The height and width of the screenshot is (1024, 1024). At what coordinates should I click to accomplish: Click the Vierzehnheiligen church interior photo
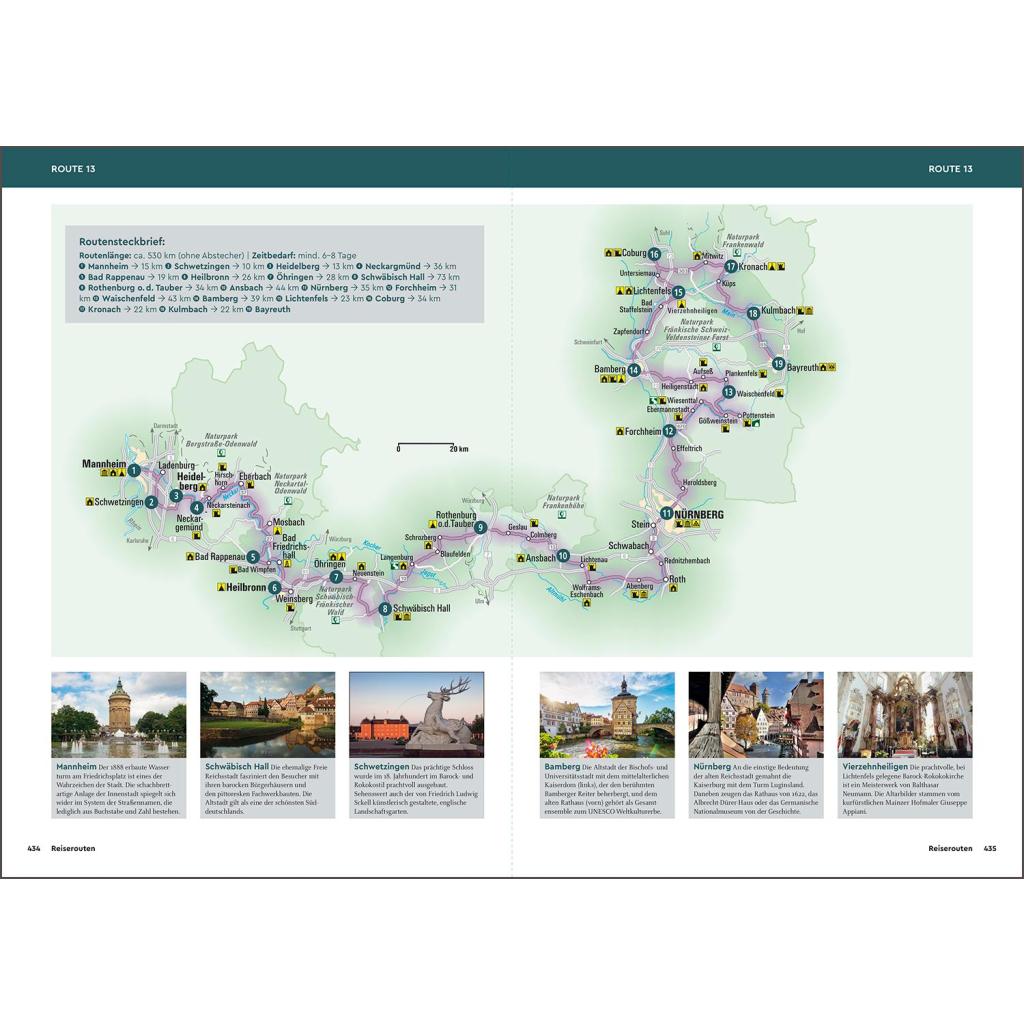click(x=904, y=714)
